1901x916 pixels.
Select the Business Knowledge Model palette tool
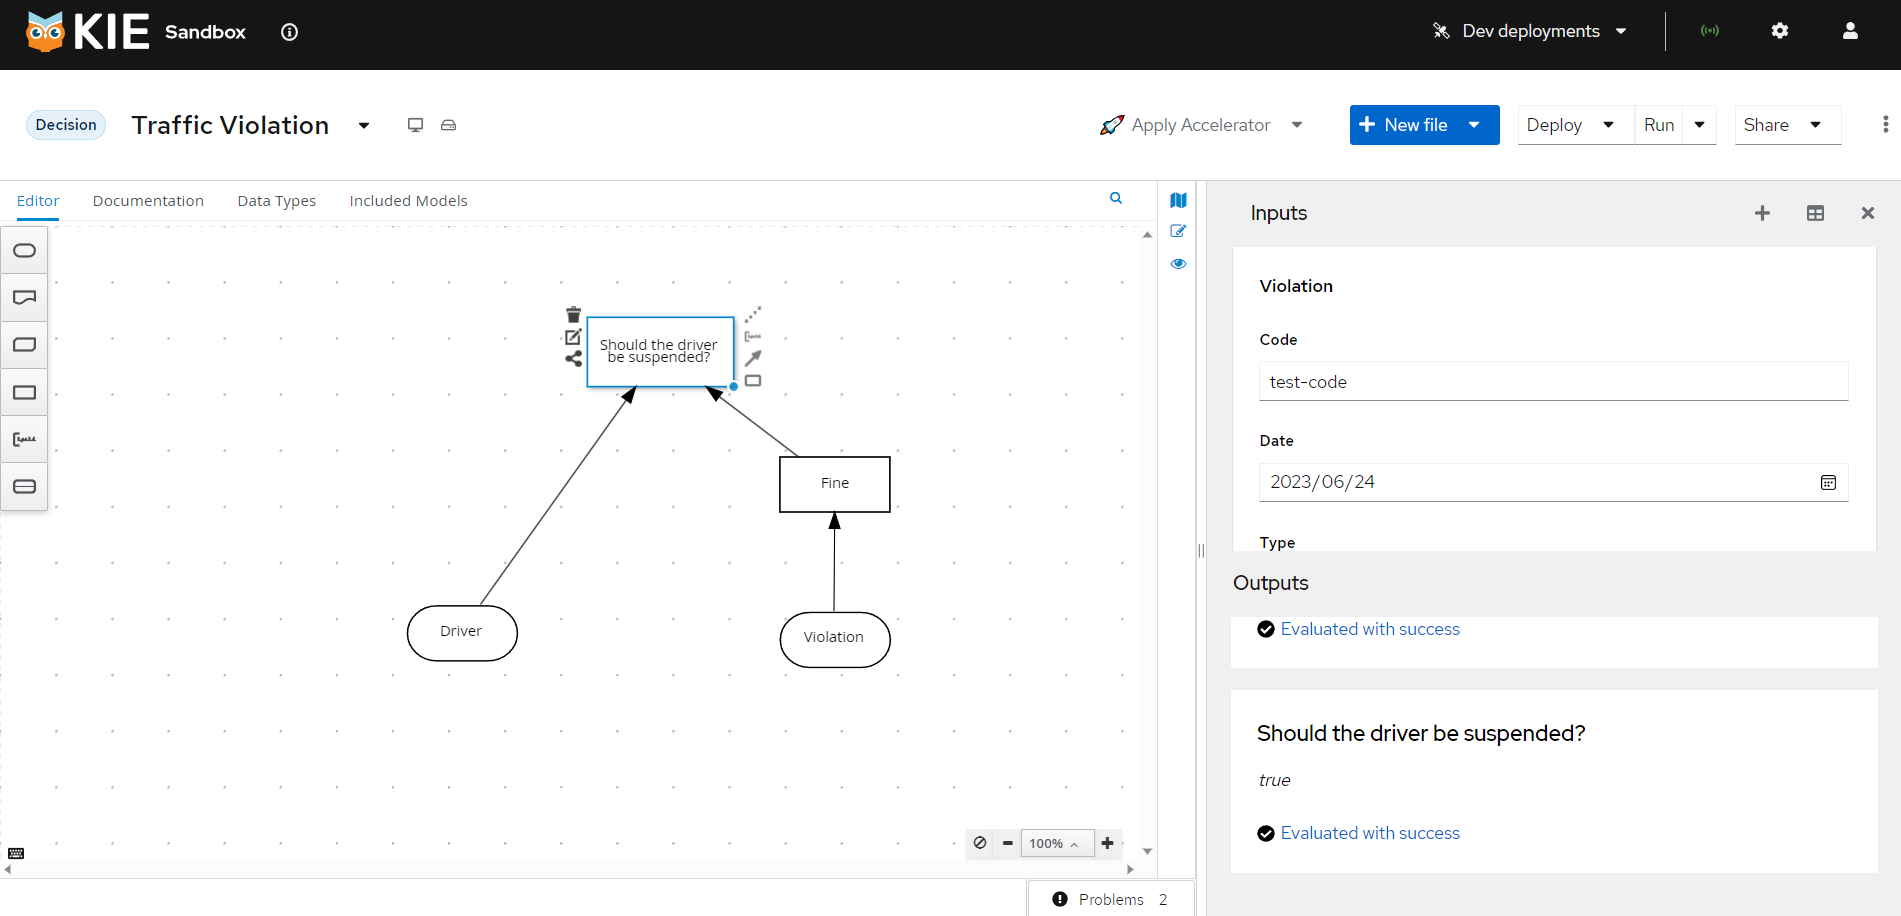[24, 344]
